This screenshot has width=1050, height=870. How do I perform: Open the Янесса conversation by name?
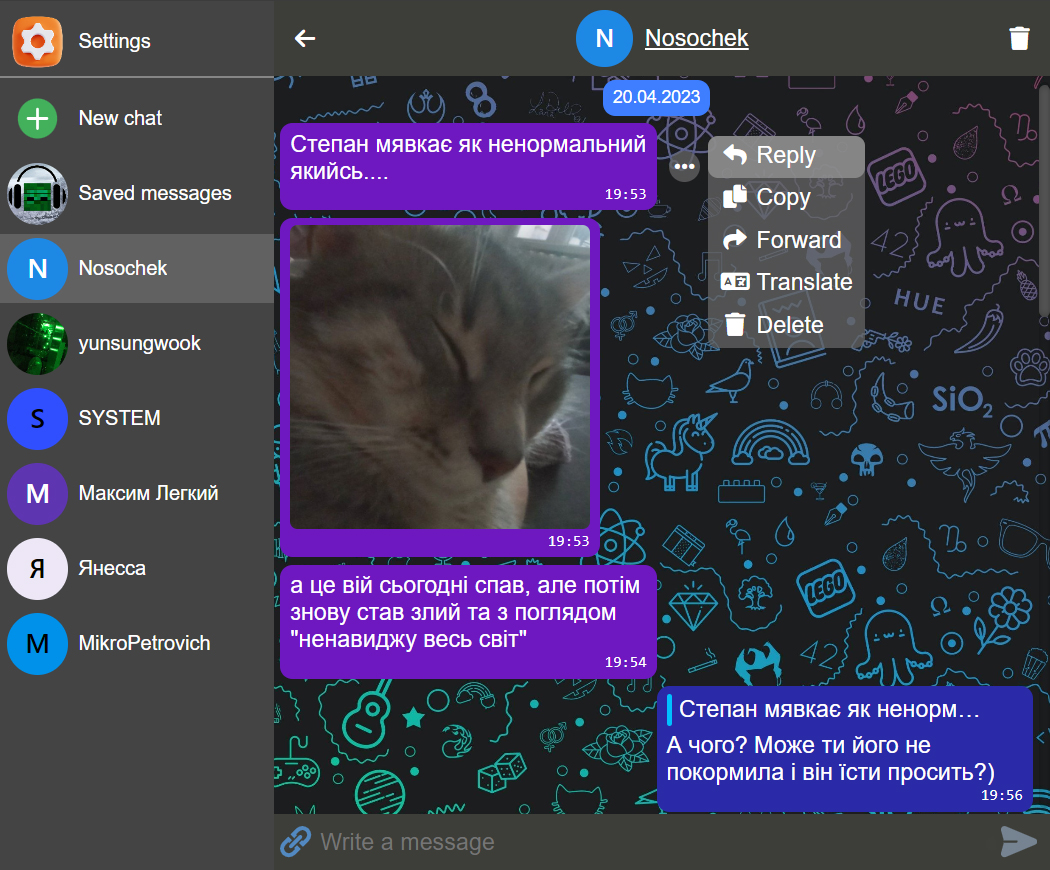(x=112, y=568)
